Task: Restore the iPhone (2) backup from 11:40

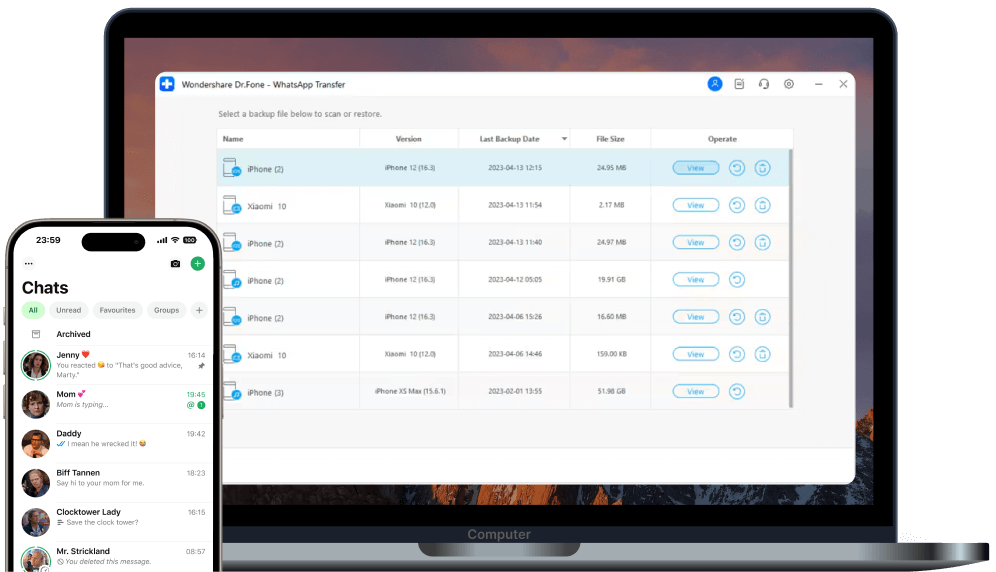Action: tap(737, 242)
